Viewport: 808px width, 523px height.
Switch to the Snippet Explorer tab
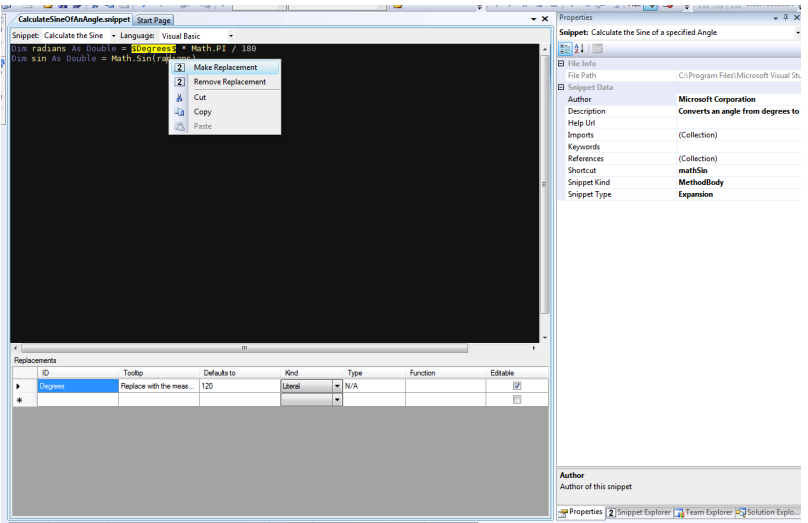click(x=639, y=512)
